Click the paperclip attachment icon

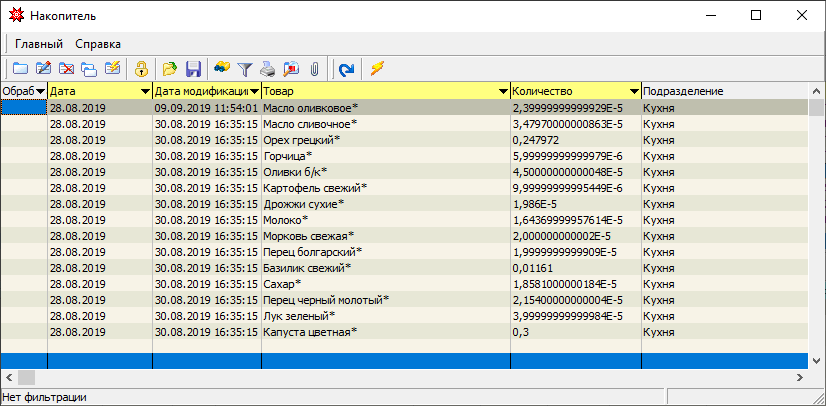314,69
